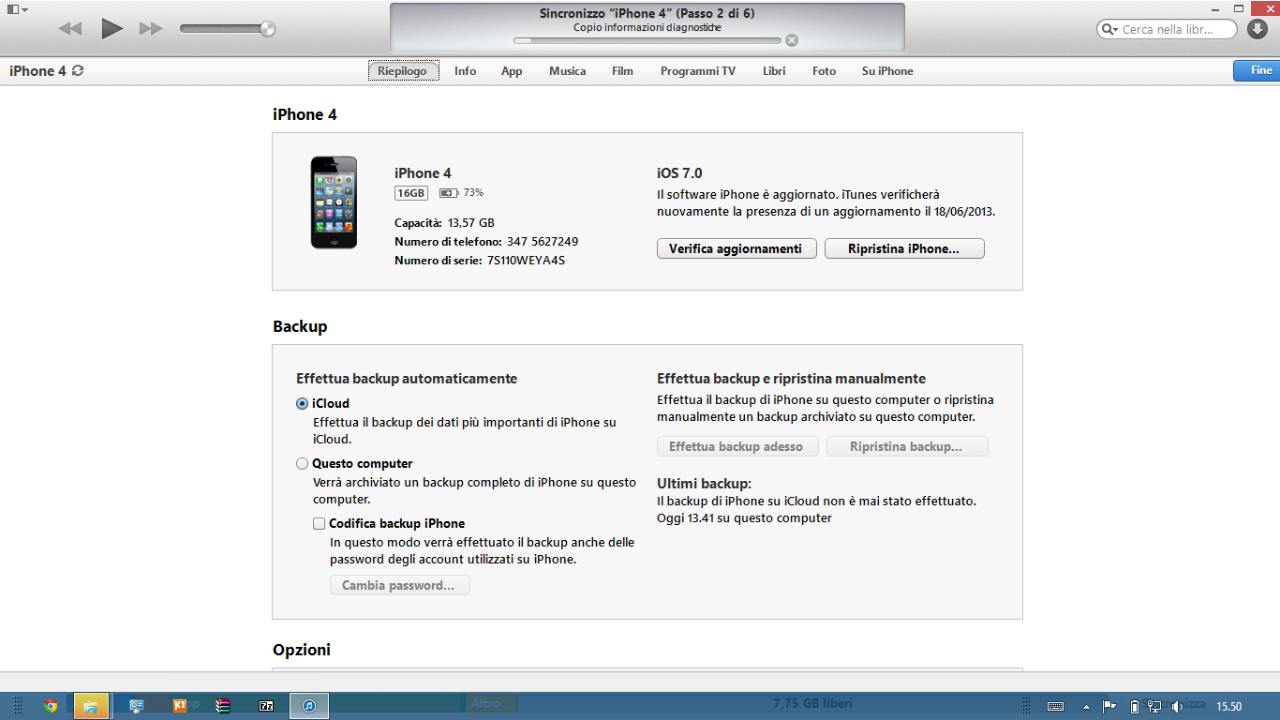1280x720 pixels.
Task: Select the iCloud backup radio button
Action: [x=302, y=404]
